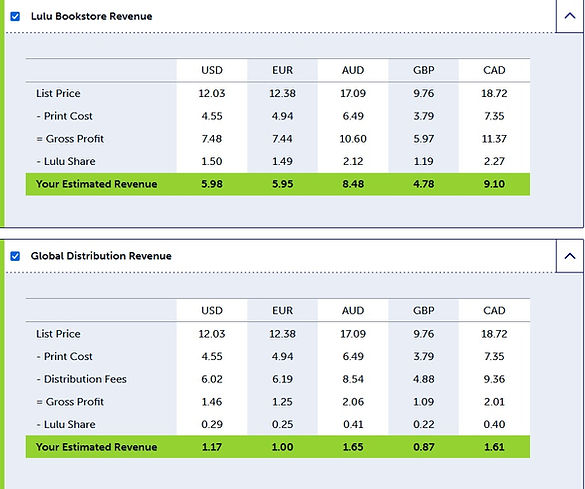Click Global Distribution Lulu Share value 0.41
Image resolution: width=585 pixels, height=489 pixels.
pos(353,424)
